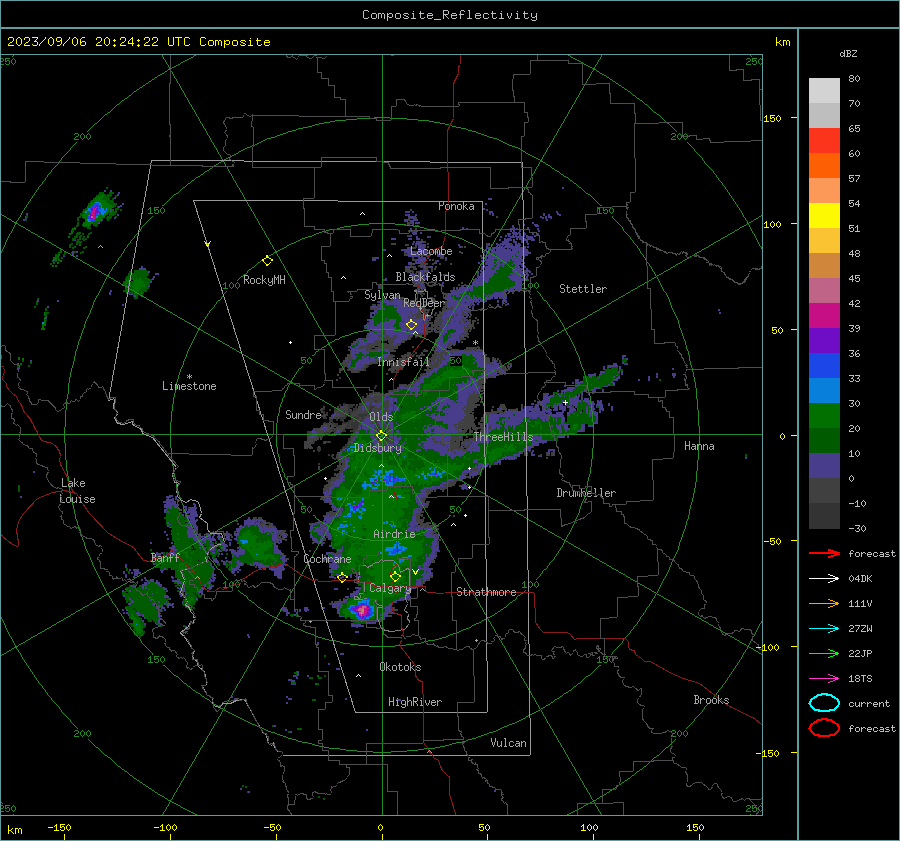Viewport: 900px width, 841px height.
Task: Click the Didsbury town label
Action: [378, 448]
